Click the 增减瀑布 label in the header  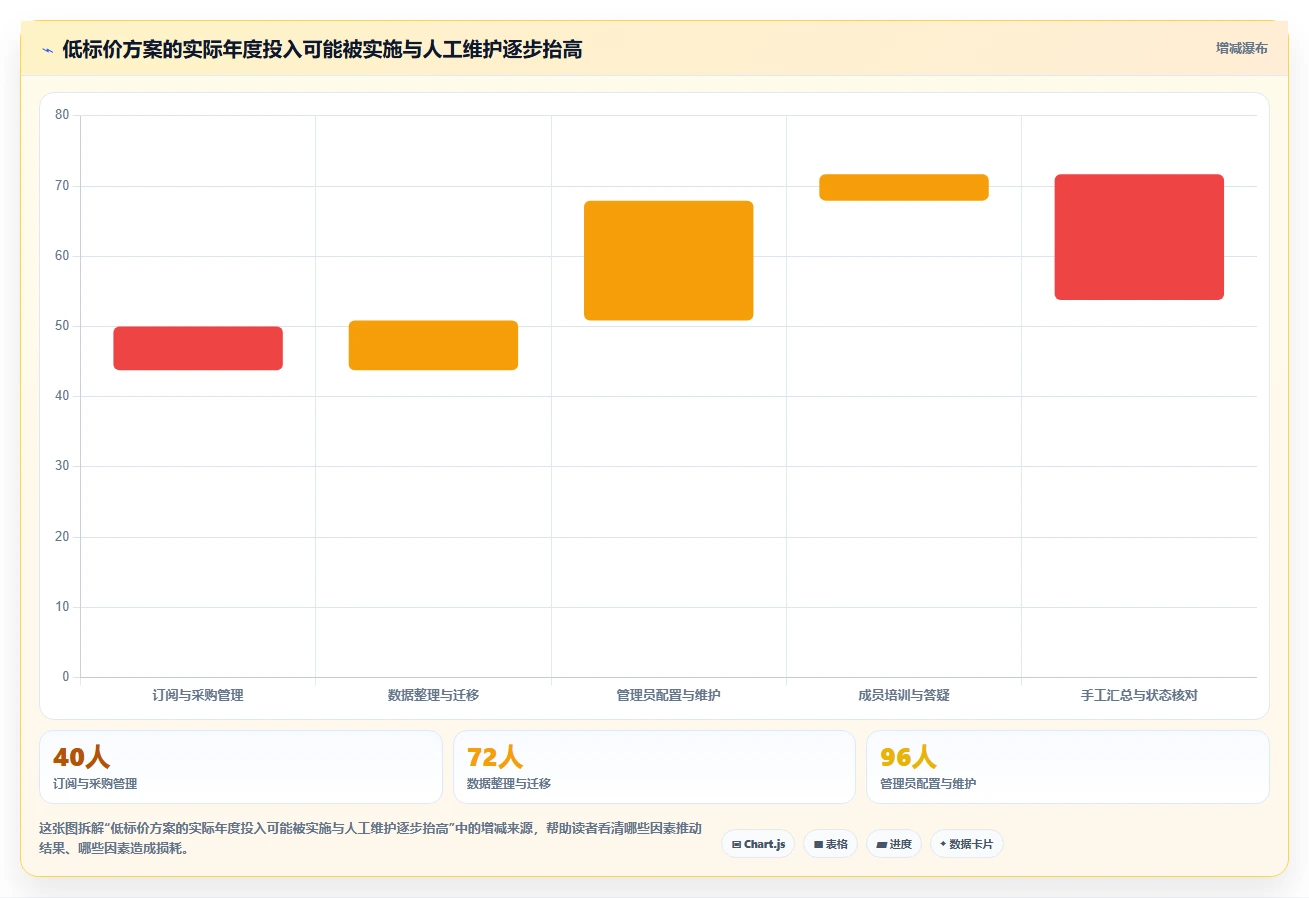tap(1241, 48)
